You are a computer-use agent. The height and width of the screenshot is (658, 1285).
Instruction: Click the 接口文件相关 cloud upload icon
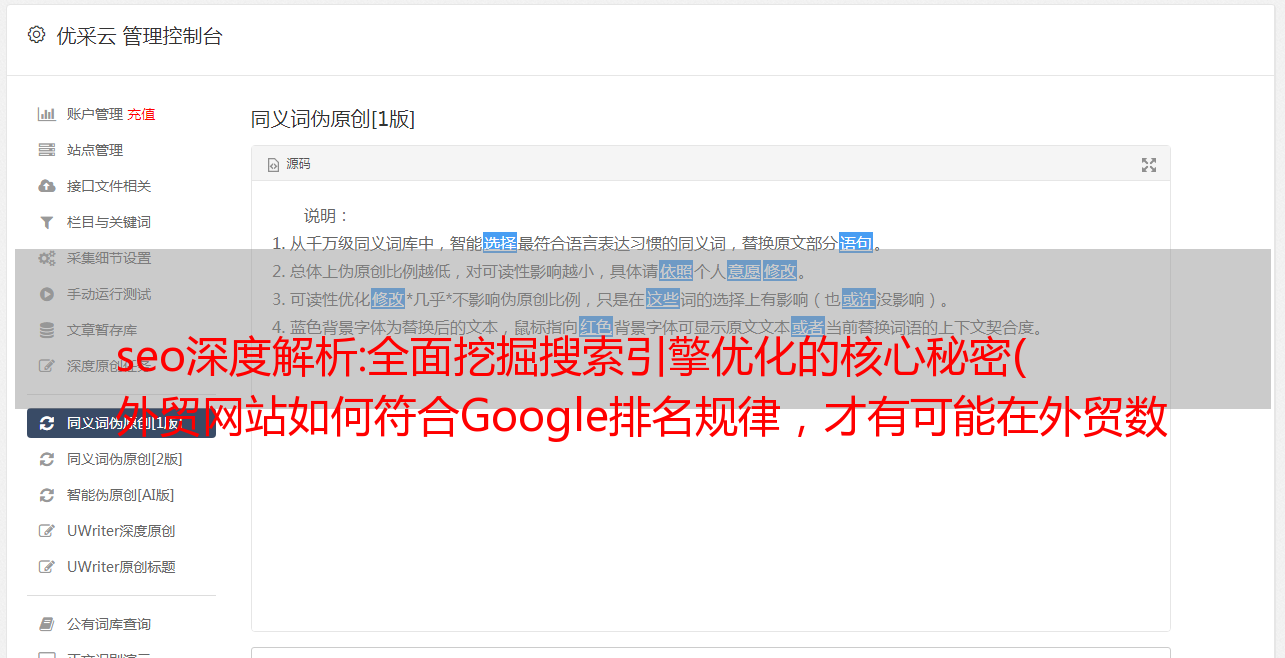click(x=46, y=186)
